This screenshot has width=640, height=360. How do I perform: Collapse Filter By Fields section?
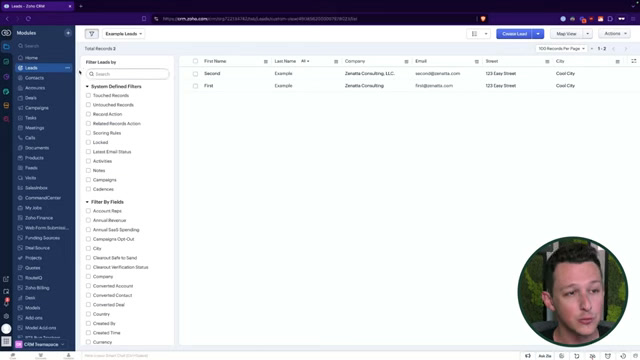pos(87,202)
